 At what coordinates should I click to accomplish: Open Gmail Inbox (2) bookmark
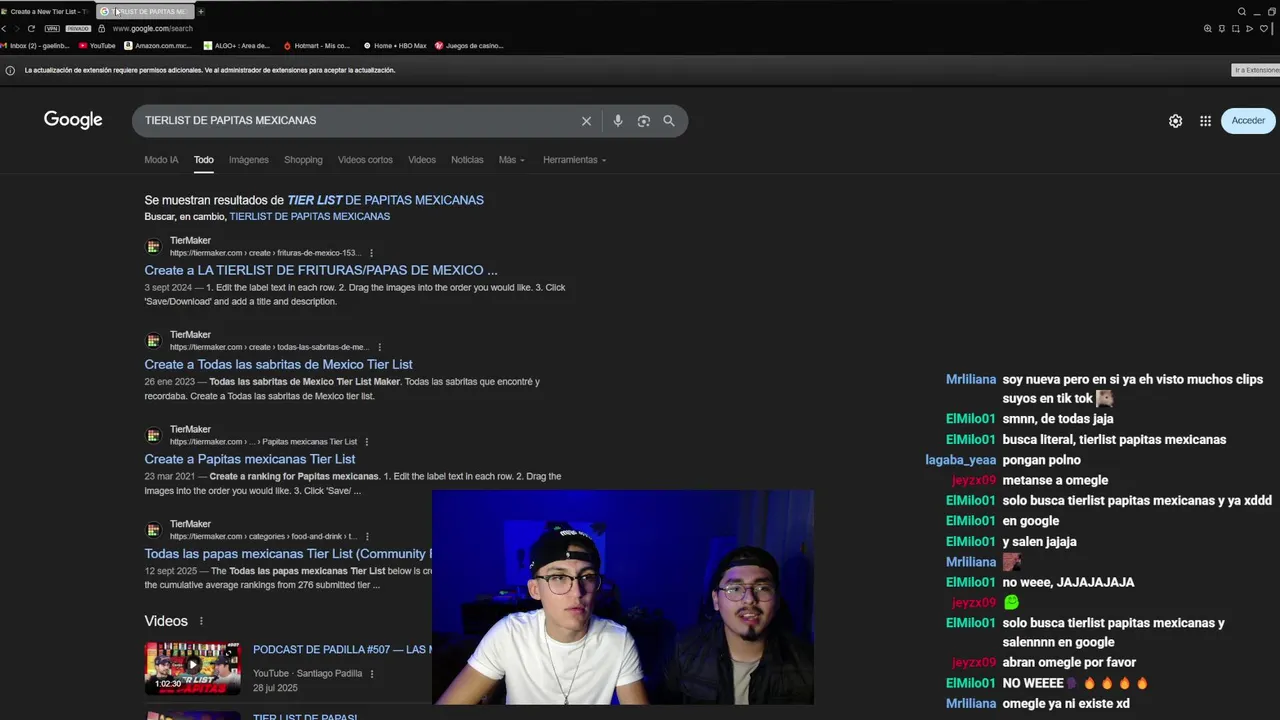pos(36,46)
